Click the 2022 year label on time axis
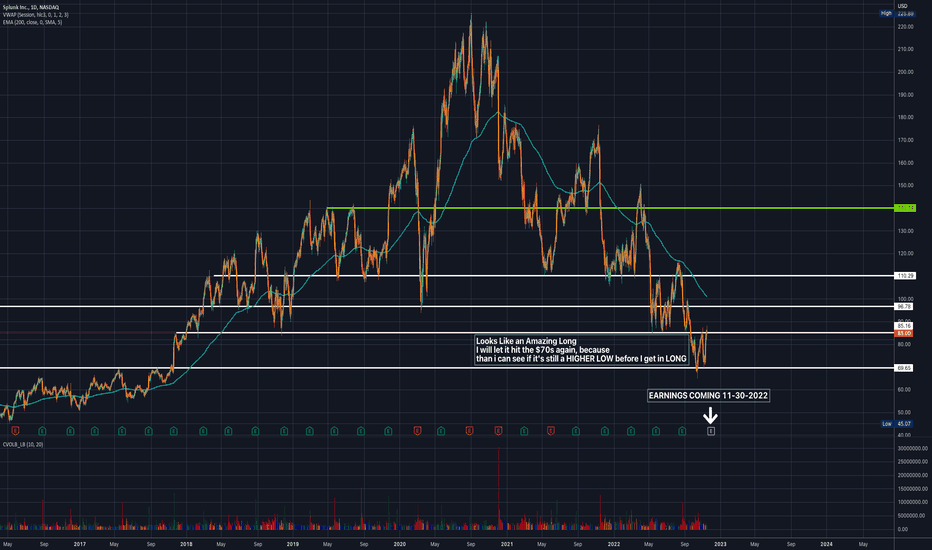This screenshot has width=932, height=550. click(613, 544)
